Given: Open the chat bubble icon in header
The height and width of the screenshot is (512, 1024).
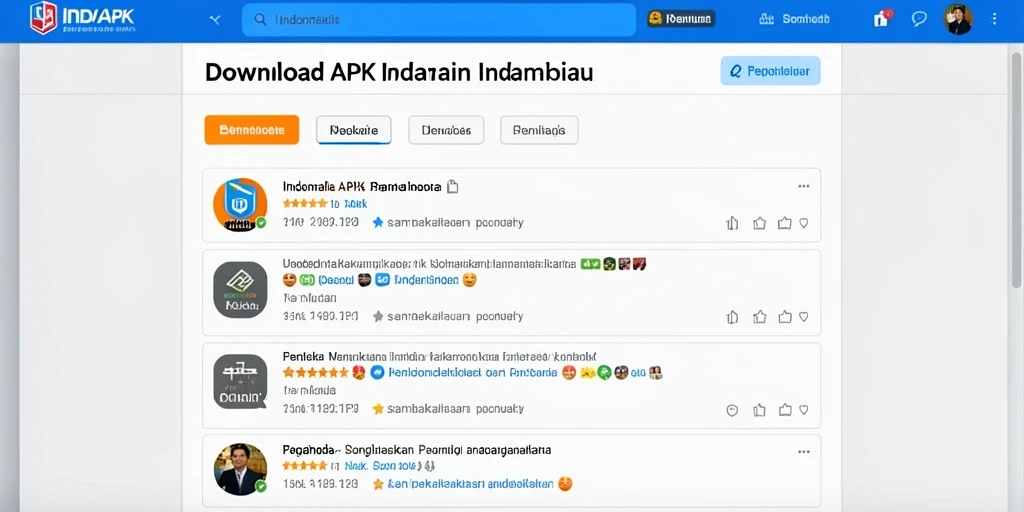Looking at the screenshot, I should click(x=919, y=19).
